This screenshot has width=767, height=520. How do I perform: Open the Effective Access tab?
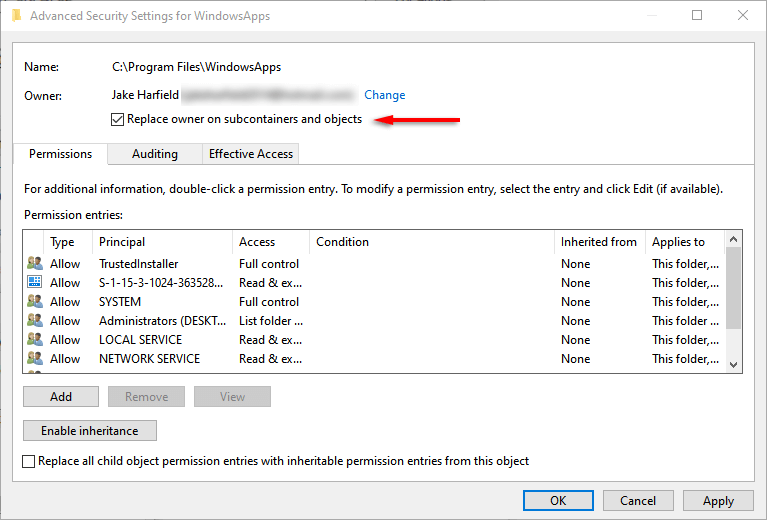coord(250,154)
